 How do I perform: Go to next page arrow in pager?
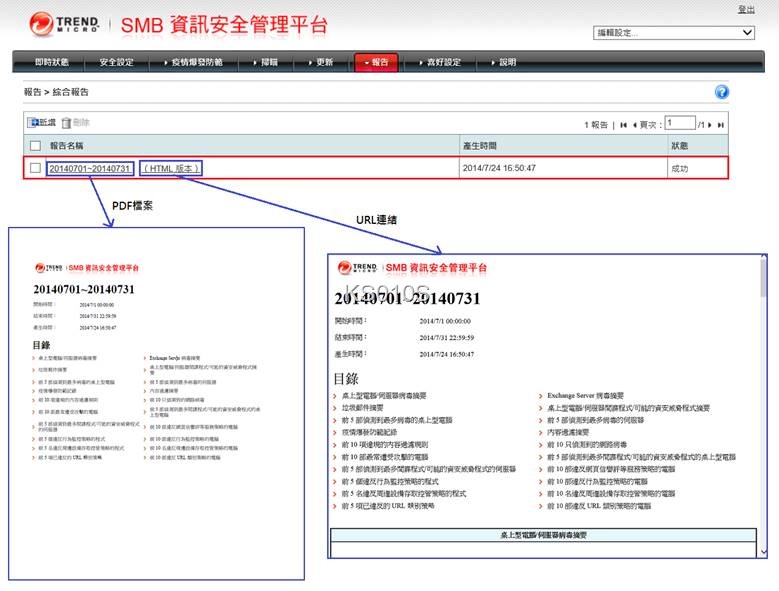point(709,125)
